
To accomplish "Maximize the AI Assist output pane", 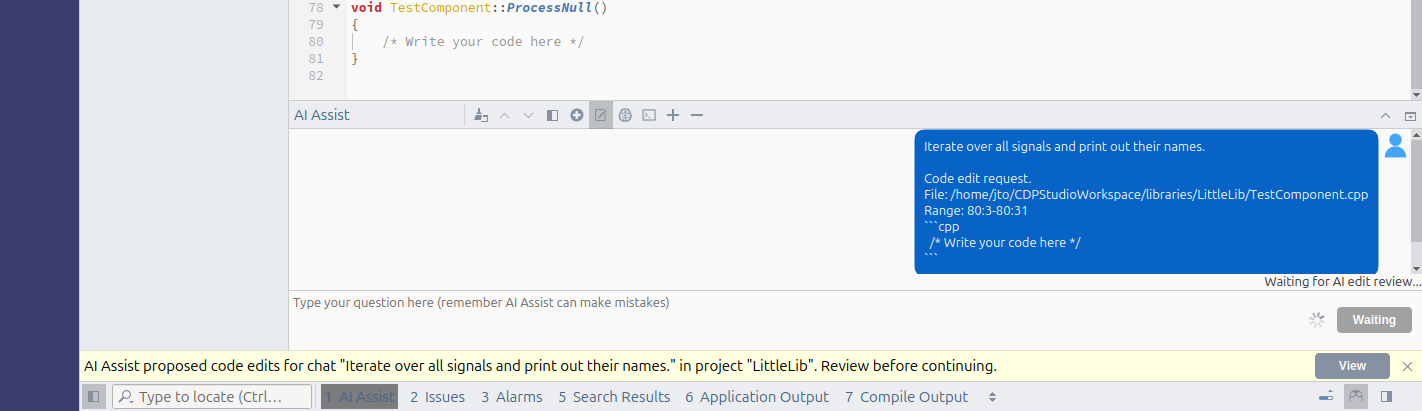I will coord(1385,116).
